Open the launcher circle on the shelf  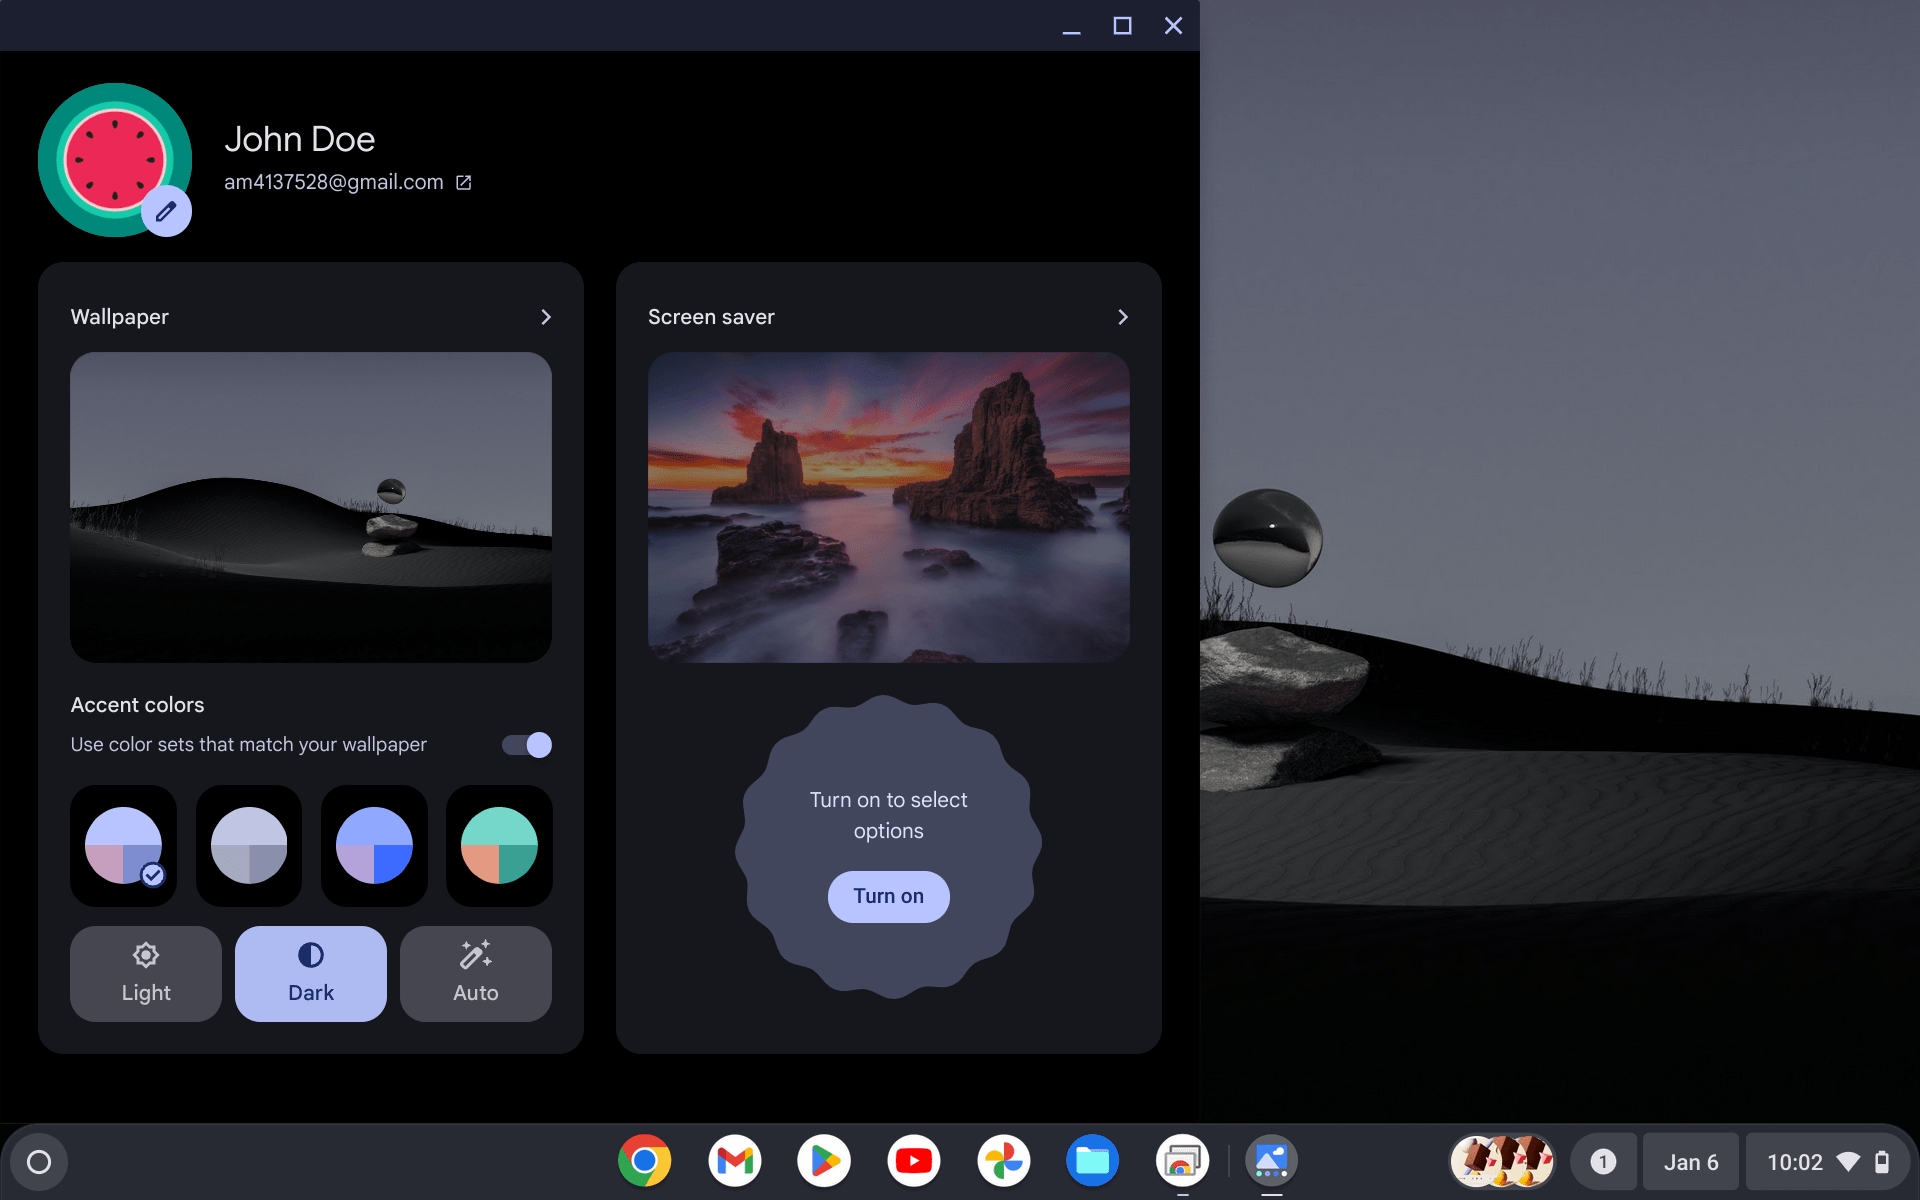coord(39,1162)
